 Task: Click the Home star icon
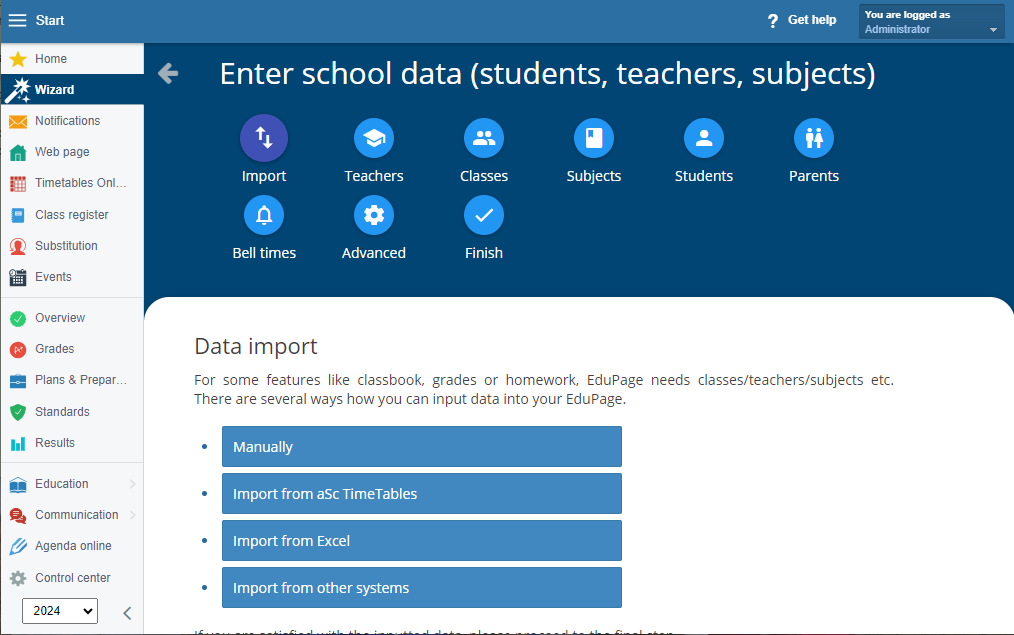(18, 59)
